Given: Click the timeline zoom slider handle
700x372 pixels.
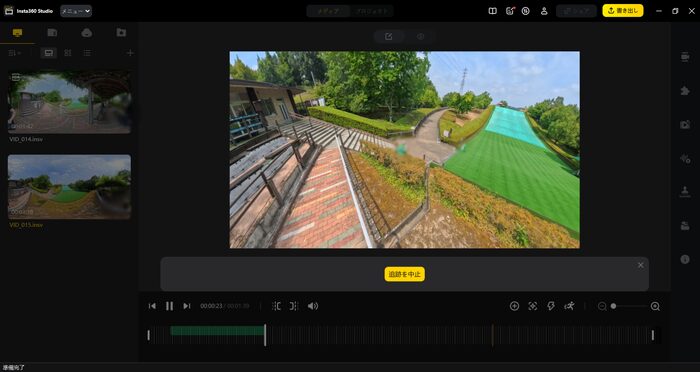Looking at the screenshot, I should tap(613, 306).
